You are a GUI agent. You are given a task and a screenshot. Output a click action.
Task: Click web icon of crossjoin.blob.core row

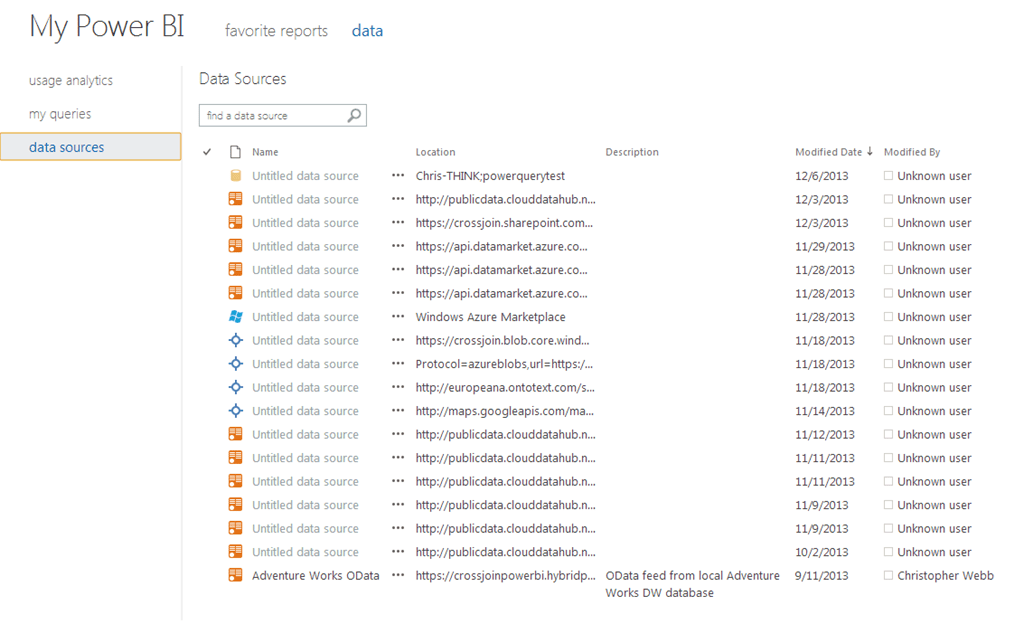coord(236,340)
